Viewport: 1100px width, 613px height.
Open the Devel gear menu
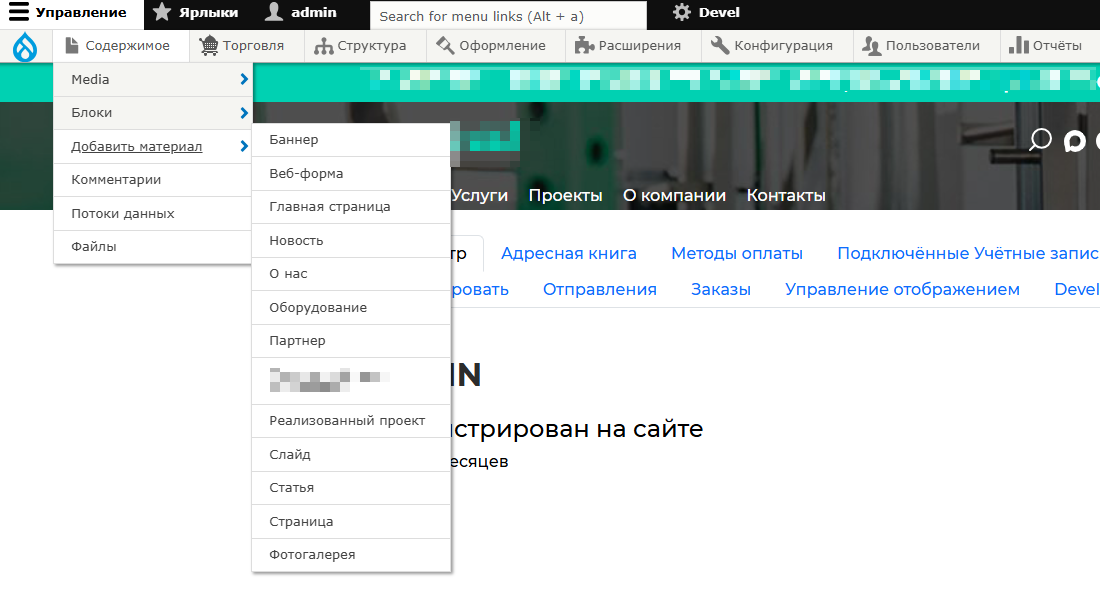coord(683,13)
